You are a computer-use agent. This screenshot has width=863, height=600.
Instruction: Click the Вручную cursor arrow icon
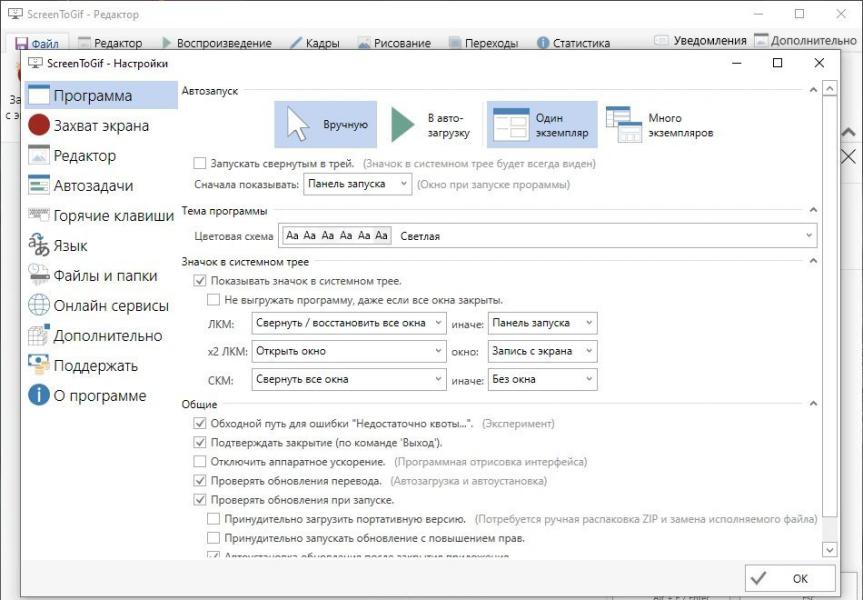pyautogui.click(x=298, y=124)
